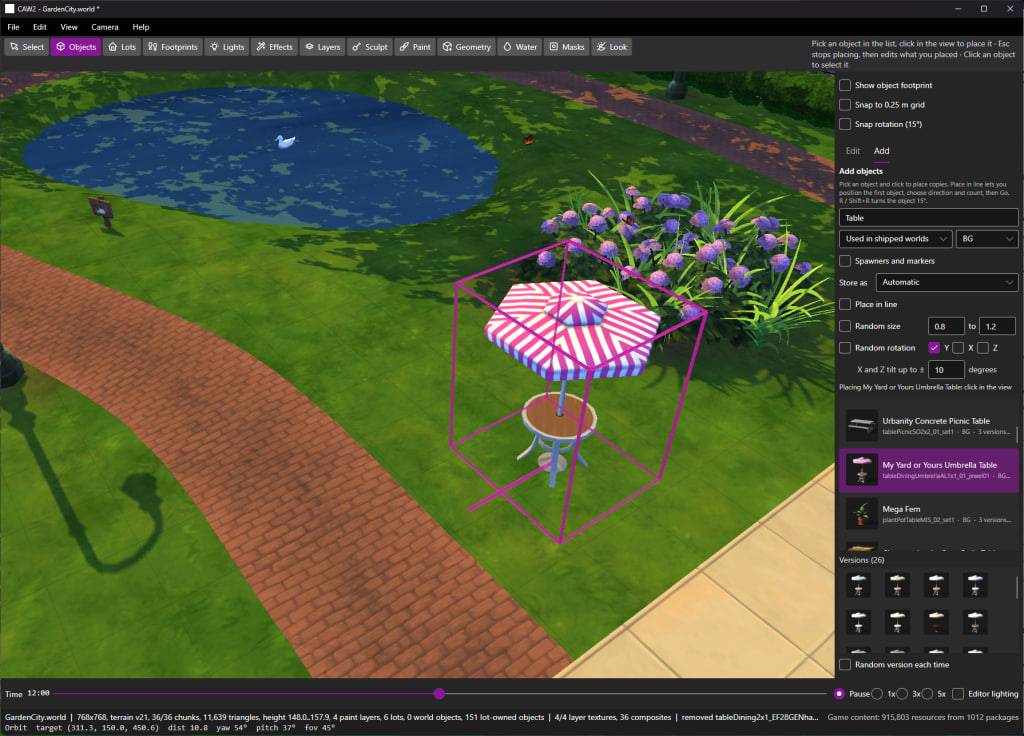Click the Versions (26) heading

[861, 560]
